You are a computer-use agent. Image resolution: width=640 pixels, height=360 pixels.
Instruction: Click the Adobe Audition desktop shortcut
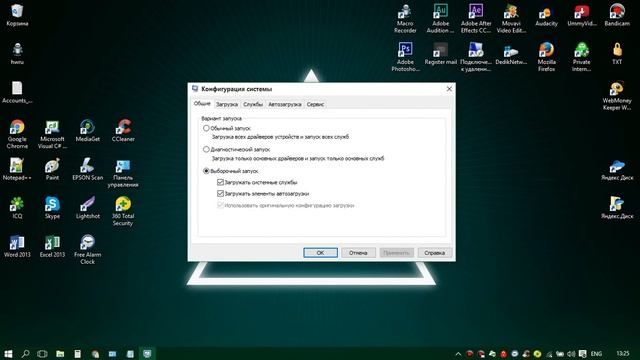(x=440, y=18)
